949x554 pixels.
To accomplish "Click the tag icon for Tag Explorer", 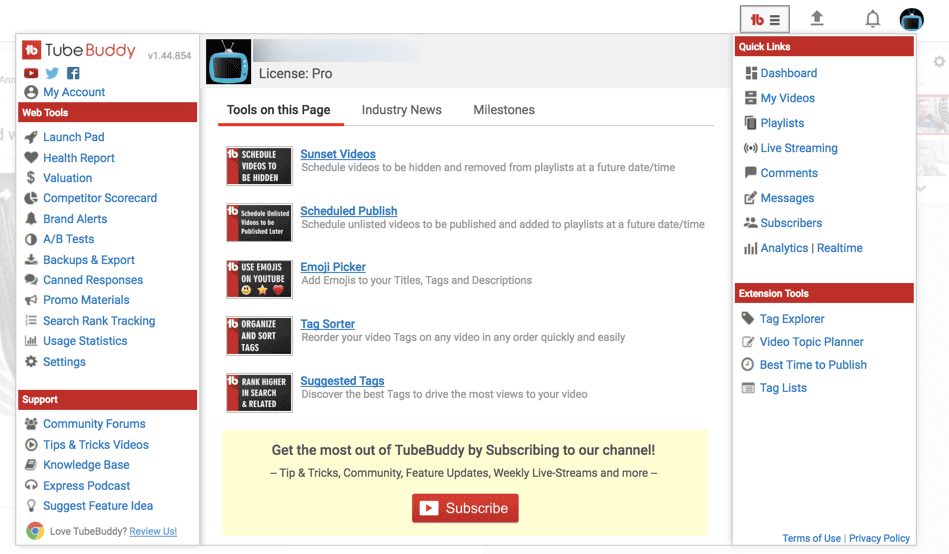I will pos(748,318).
